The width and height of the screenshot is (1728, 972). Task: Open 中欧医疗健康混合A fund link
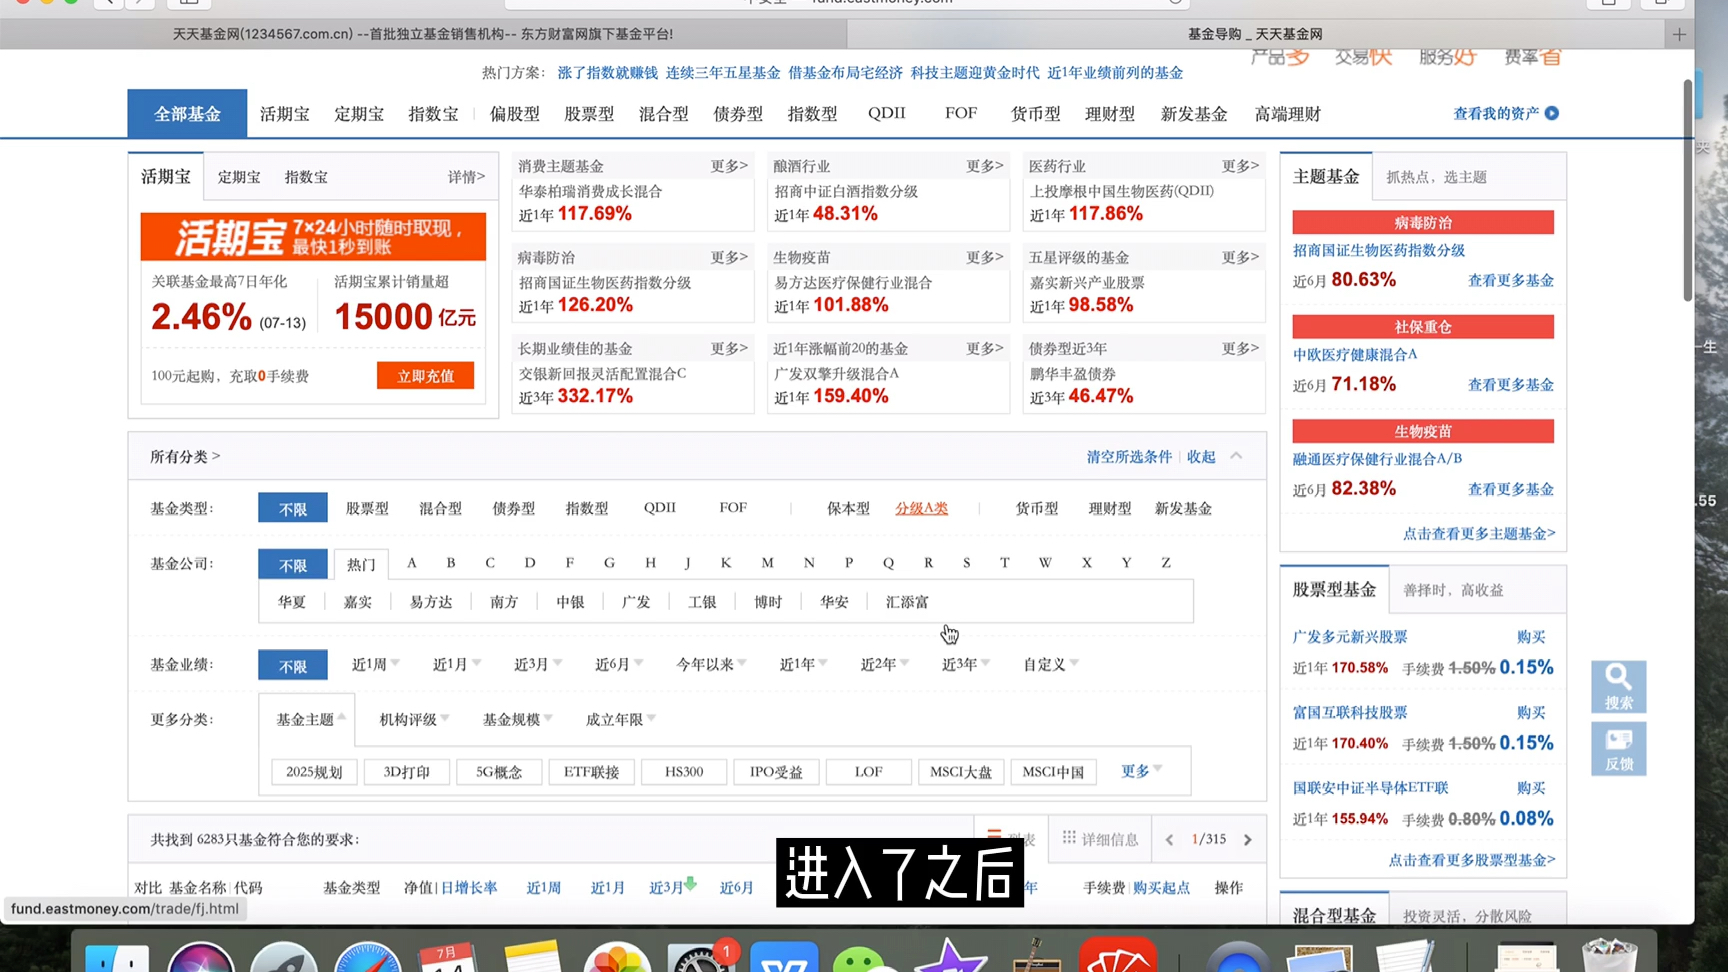(x=1355, y=354)
